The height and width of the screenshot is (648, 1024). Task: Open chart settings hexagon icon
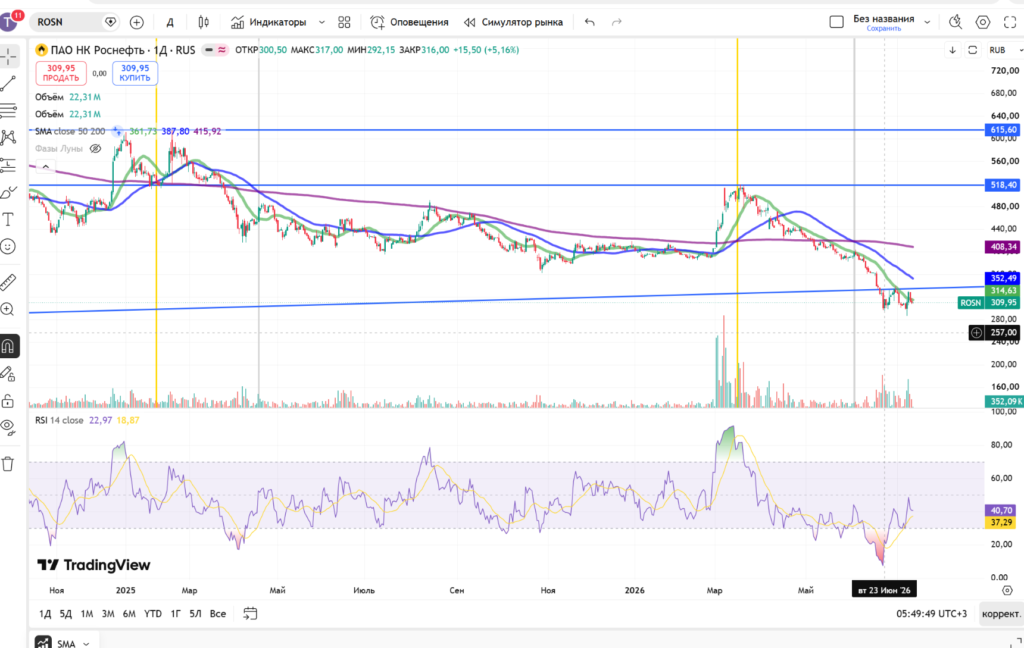coord(983,22)
